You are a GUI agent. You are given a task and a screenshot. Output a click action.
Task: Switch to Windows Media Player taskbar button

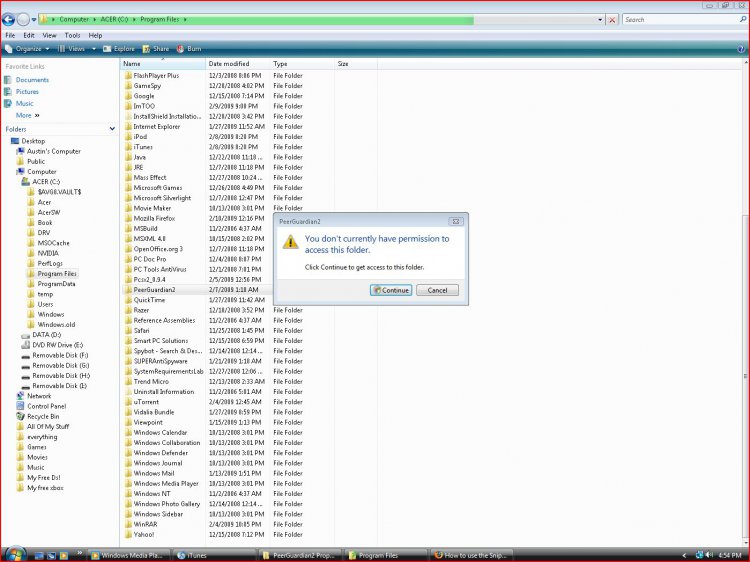[x=127, y=555]
